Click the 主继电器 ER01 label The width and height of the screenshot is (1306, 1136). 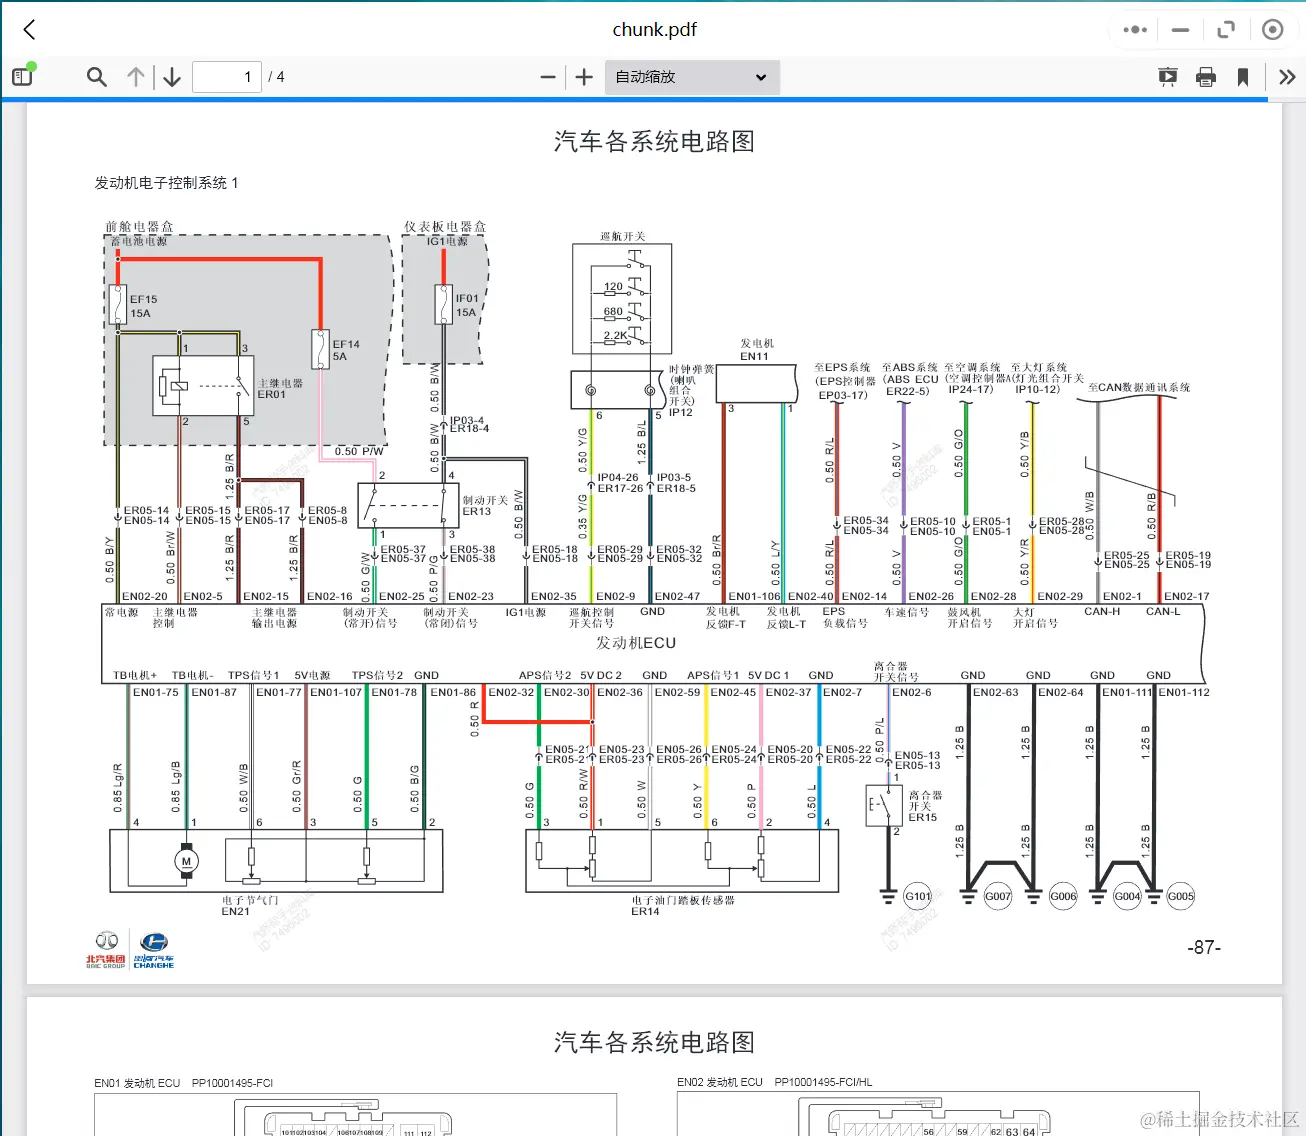click(279, 389)
